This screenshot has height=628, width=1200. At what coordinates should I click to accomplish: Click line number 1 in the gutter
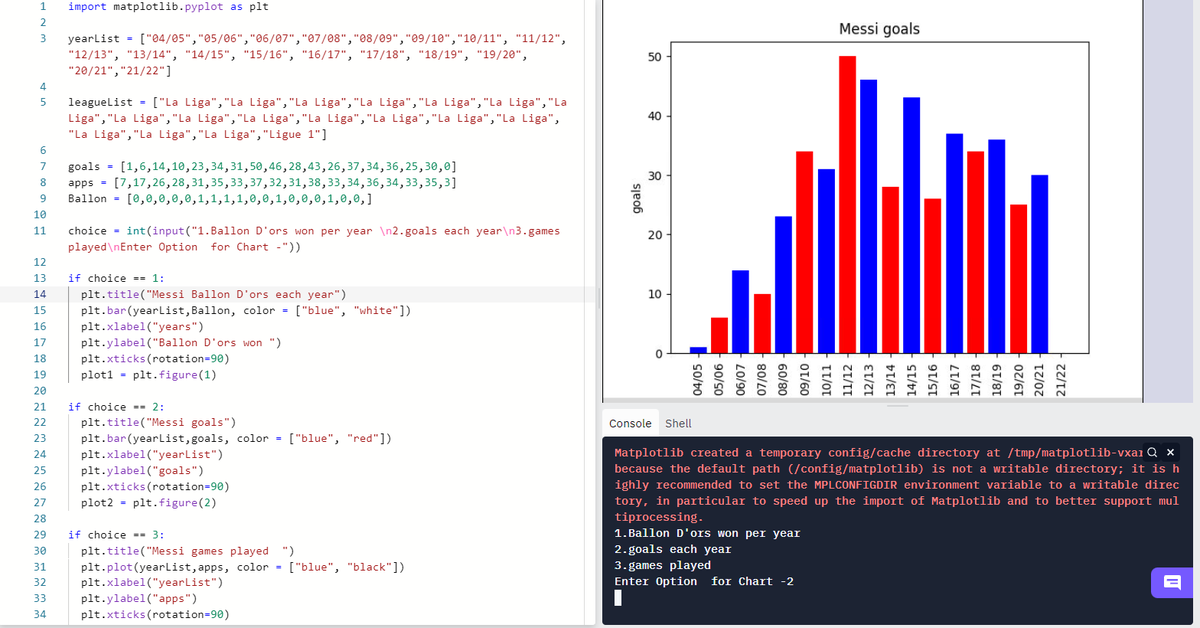click(x=43, y=6)
